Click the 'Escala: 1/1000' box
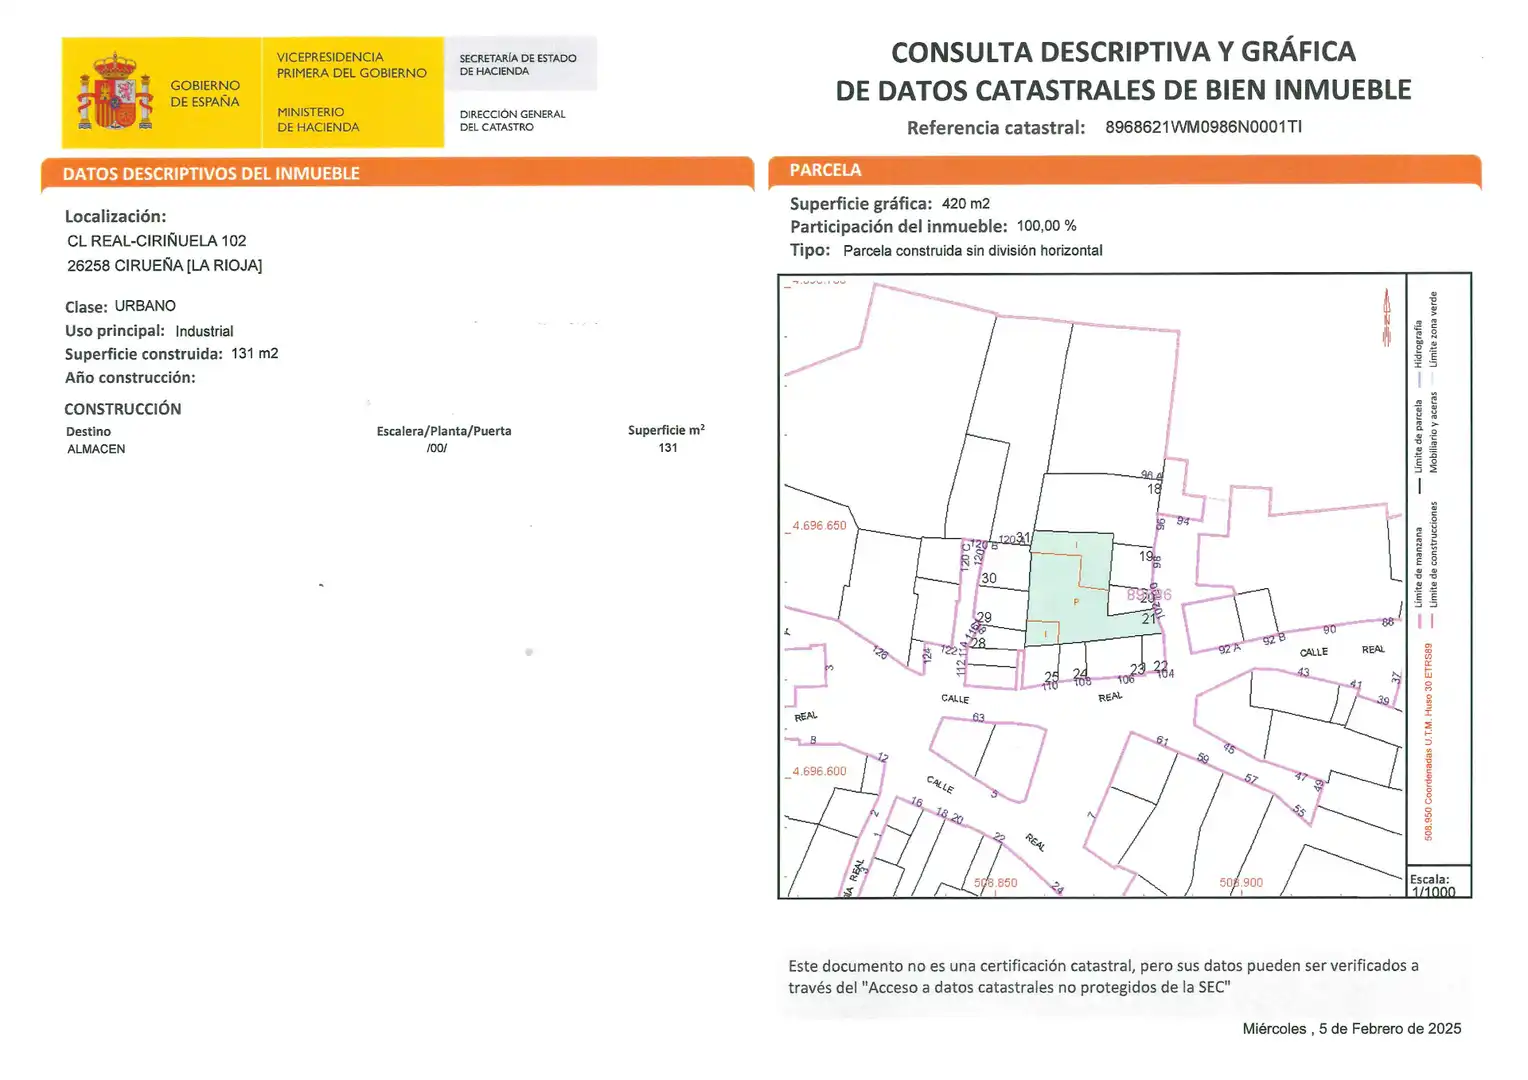Image resolution: width=1528 pixels, height=1080 pixels. click(1438, 883)
